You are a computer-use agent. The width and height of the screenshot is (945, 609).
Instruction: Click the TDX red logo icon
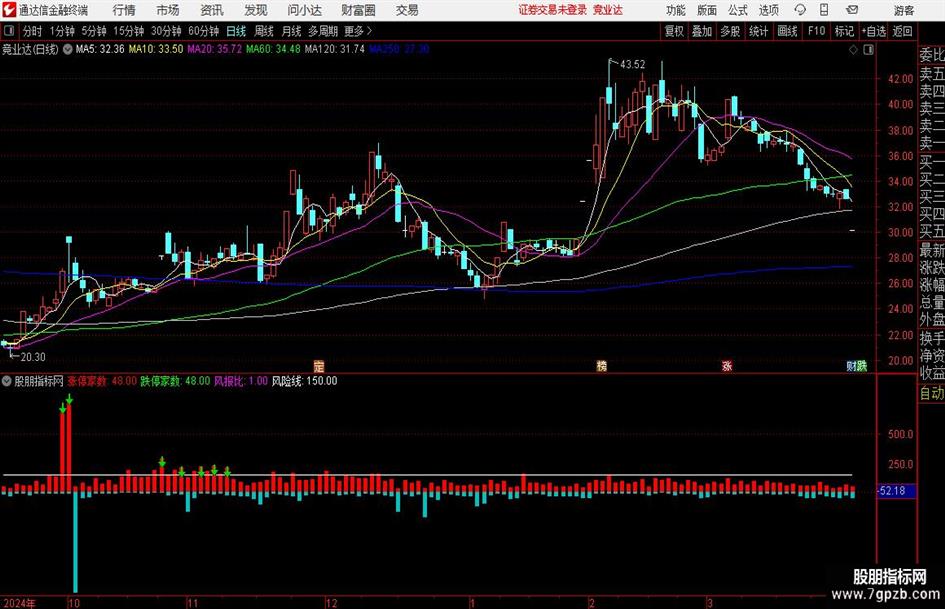pos(9,10)
